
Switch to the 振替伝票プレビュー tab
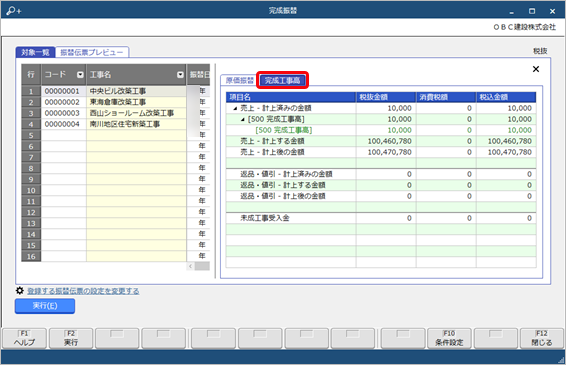[92, 52]
